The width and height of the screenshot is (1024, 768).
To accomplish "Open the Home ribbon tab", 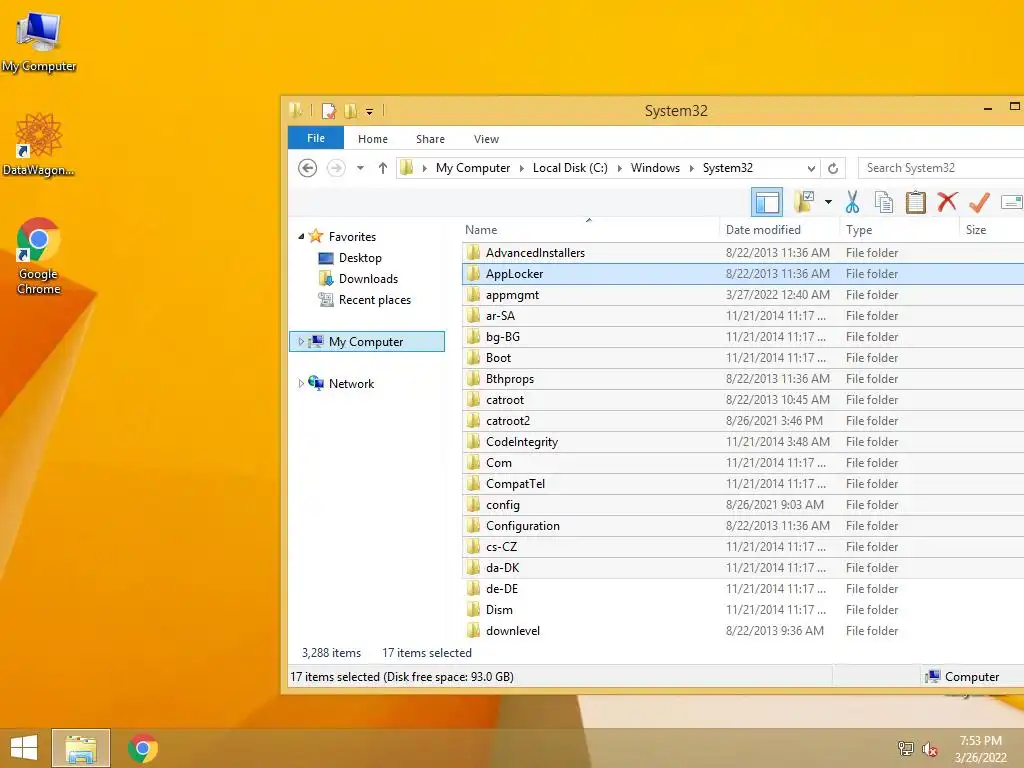I will click(373, 139).
